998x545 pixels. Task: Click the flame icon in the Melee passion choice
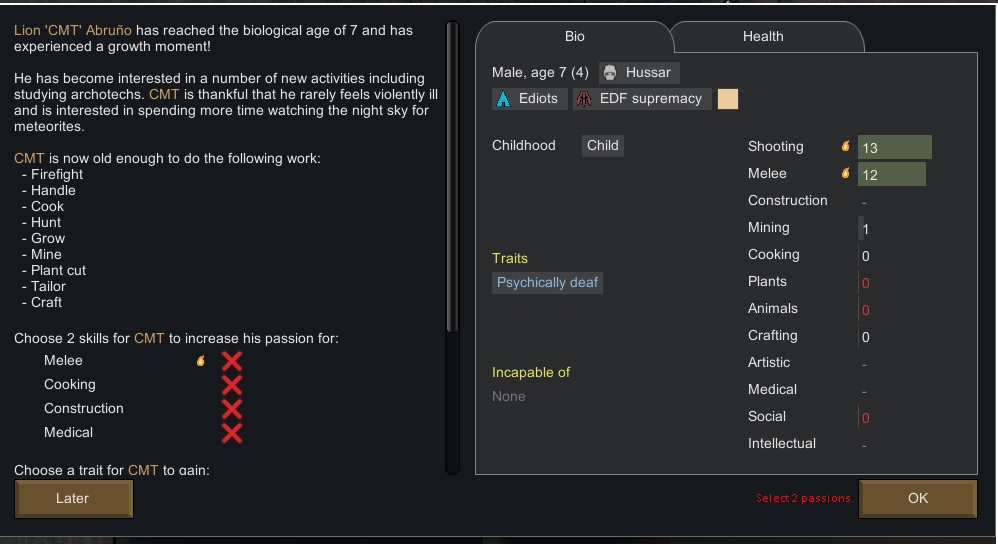[x=201, y=361]
